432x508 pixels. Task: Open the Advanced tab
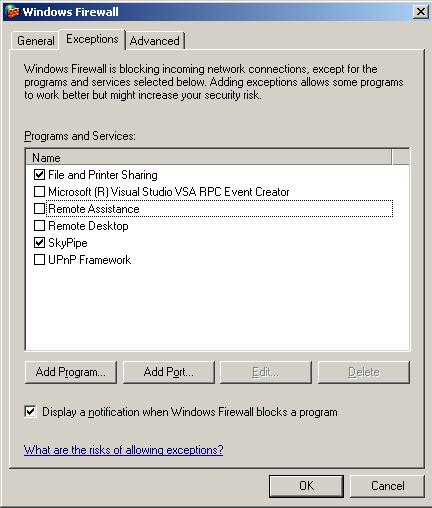point(155,41)
